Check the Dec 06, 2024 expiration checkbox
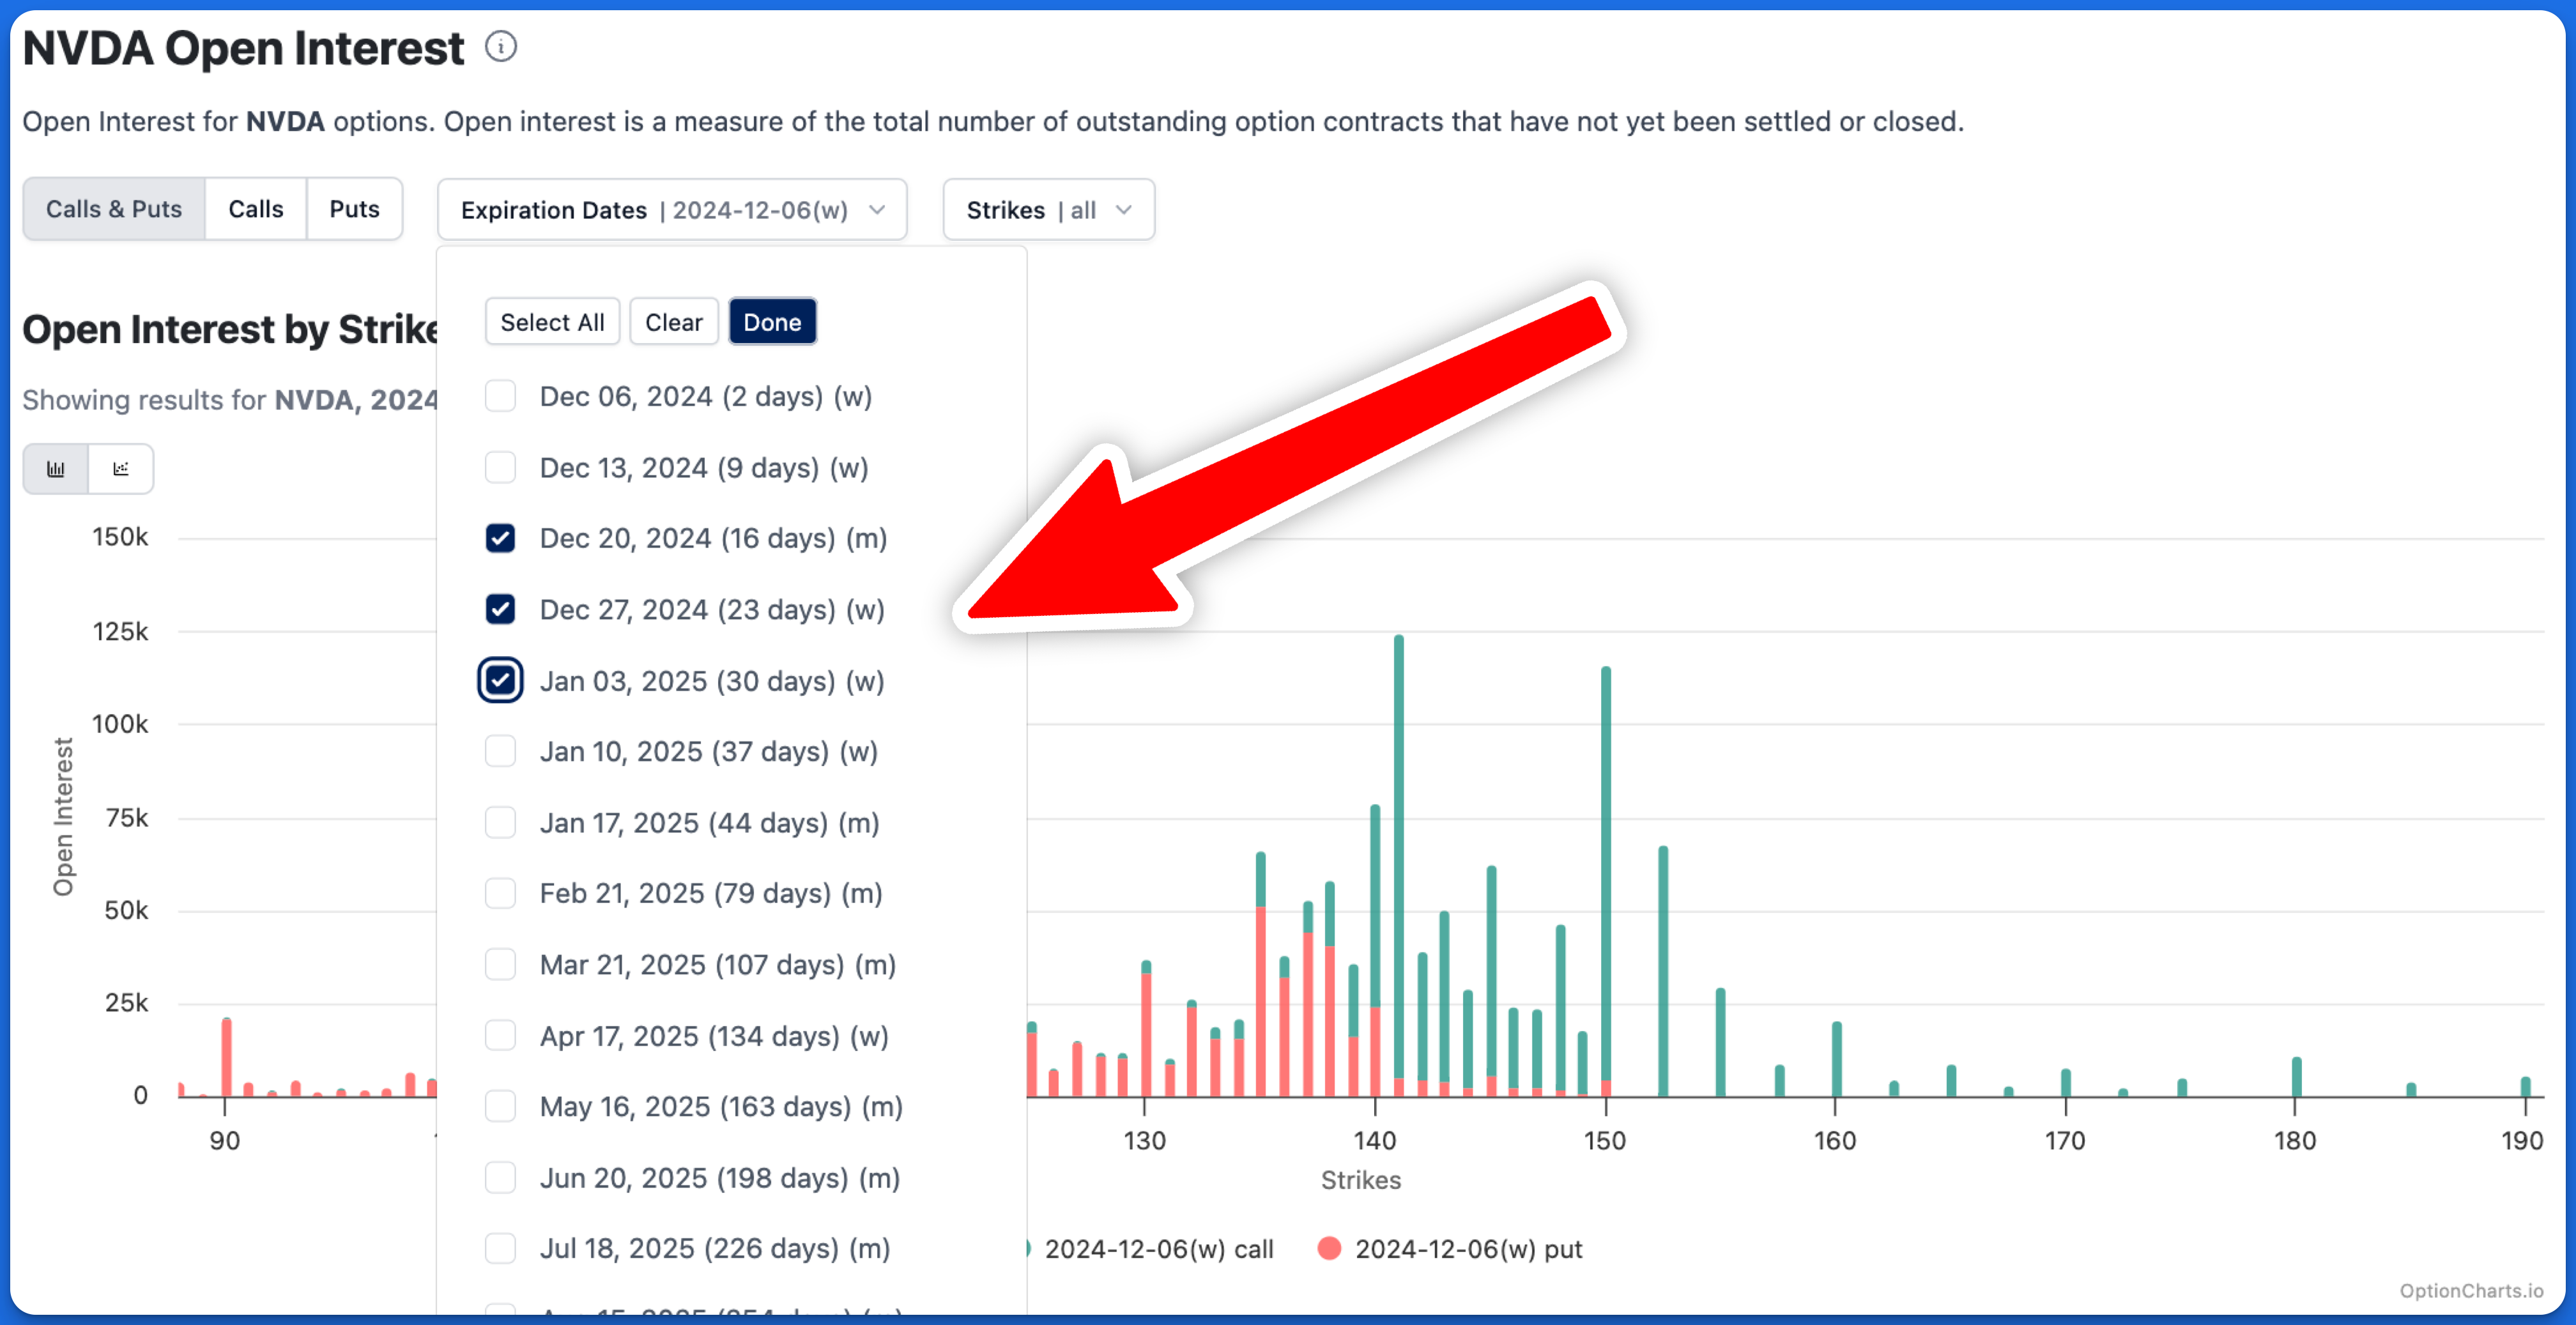Image resolution: width=2576 pixels, height=1325 pixels. point(500,397)
